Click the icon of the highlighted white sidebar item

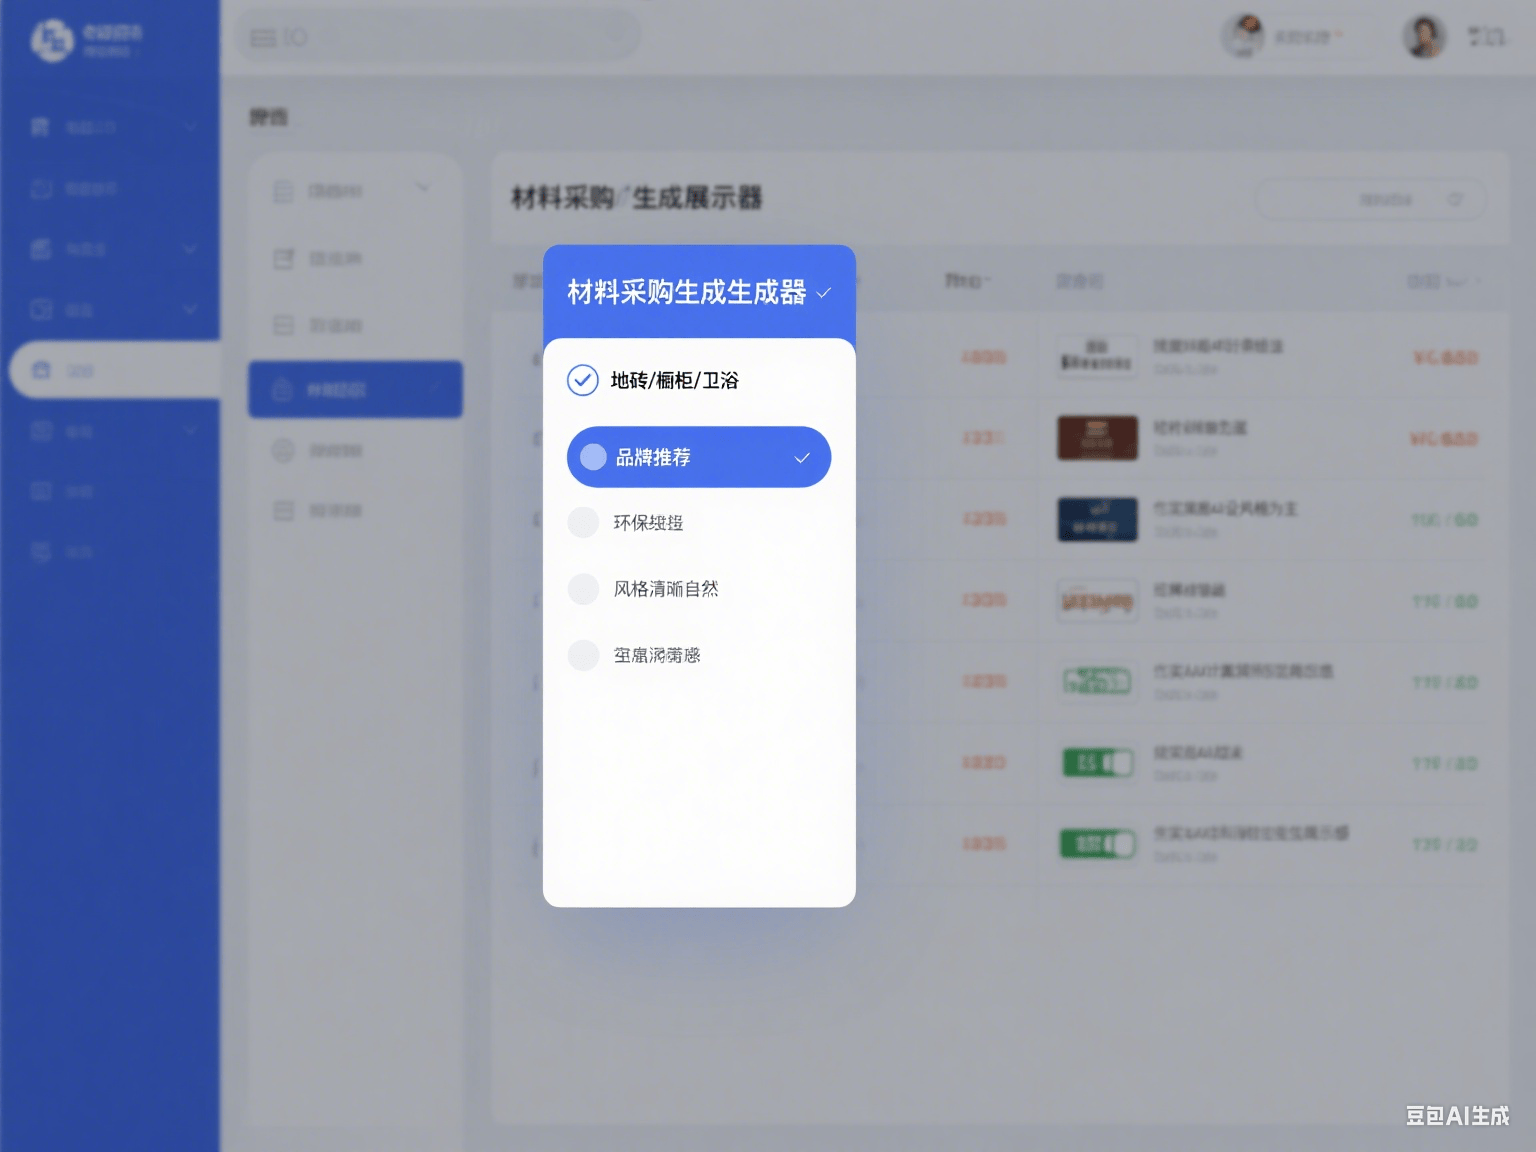[x=41, y=370]
